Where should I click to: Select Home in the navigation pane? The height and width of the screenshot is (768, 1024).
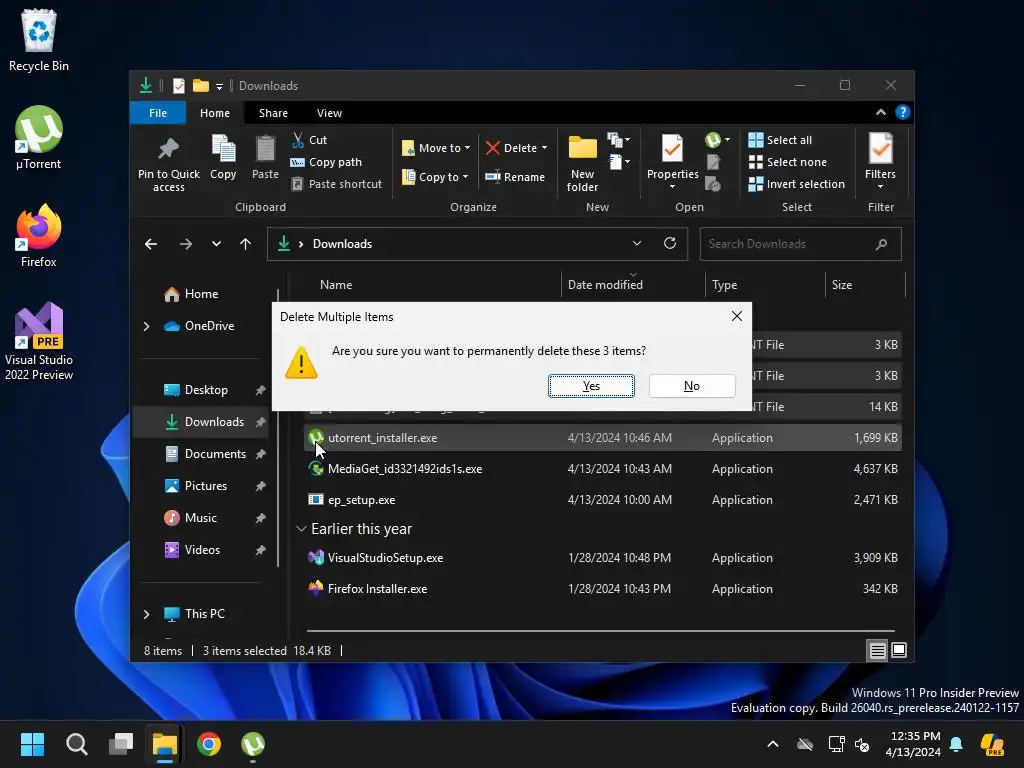[x=201, y=294]
